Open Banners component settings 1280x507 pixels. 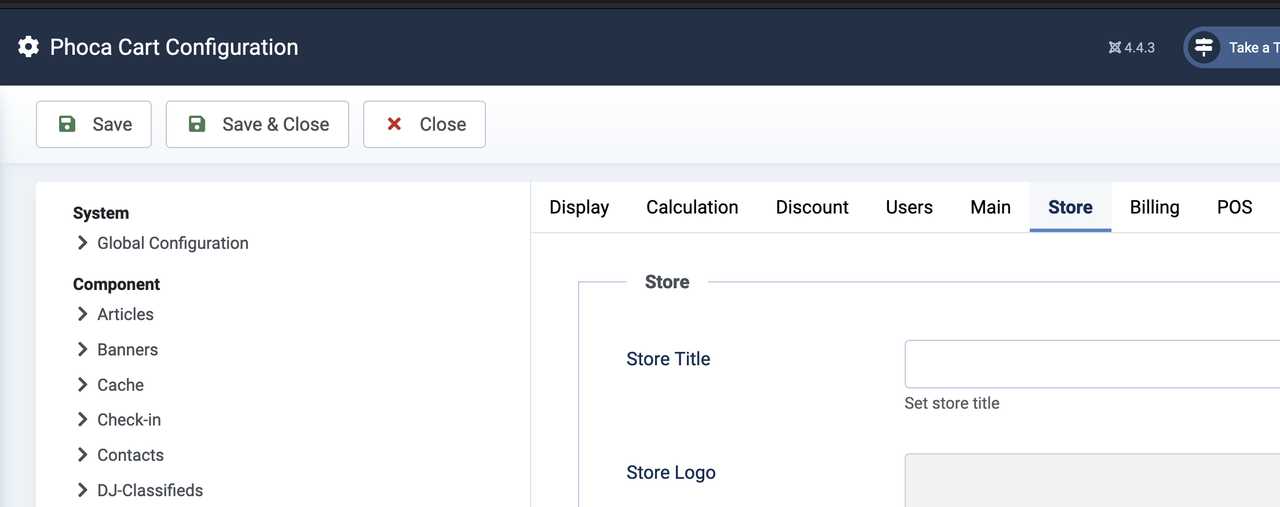tap(127, 349)
